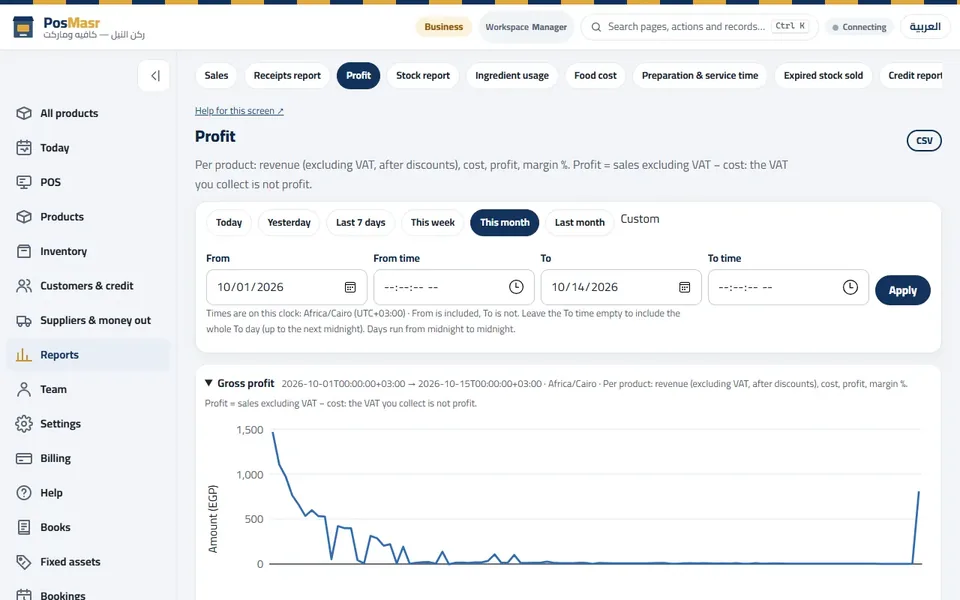Choose the Custom date range option
Viewport: 960px width, 600px height.
point(640,219)
